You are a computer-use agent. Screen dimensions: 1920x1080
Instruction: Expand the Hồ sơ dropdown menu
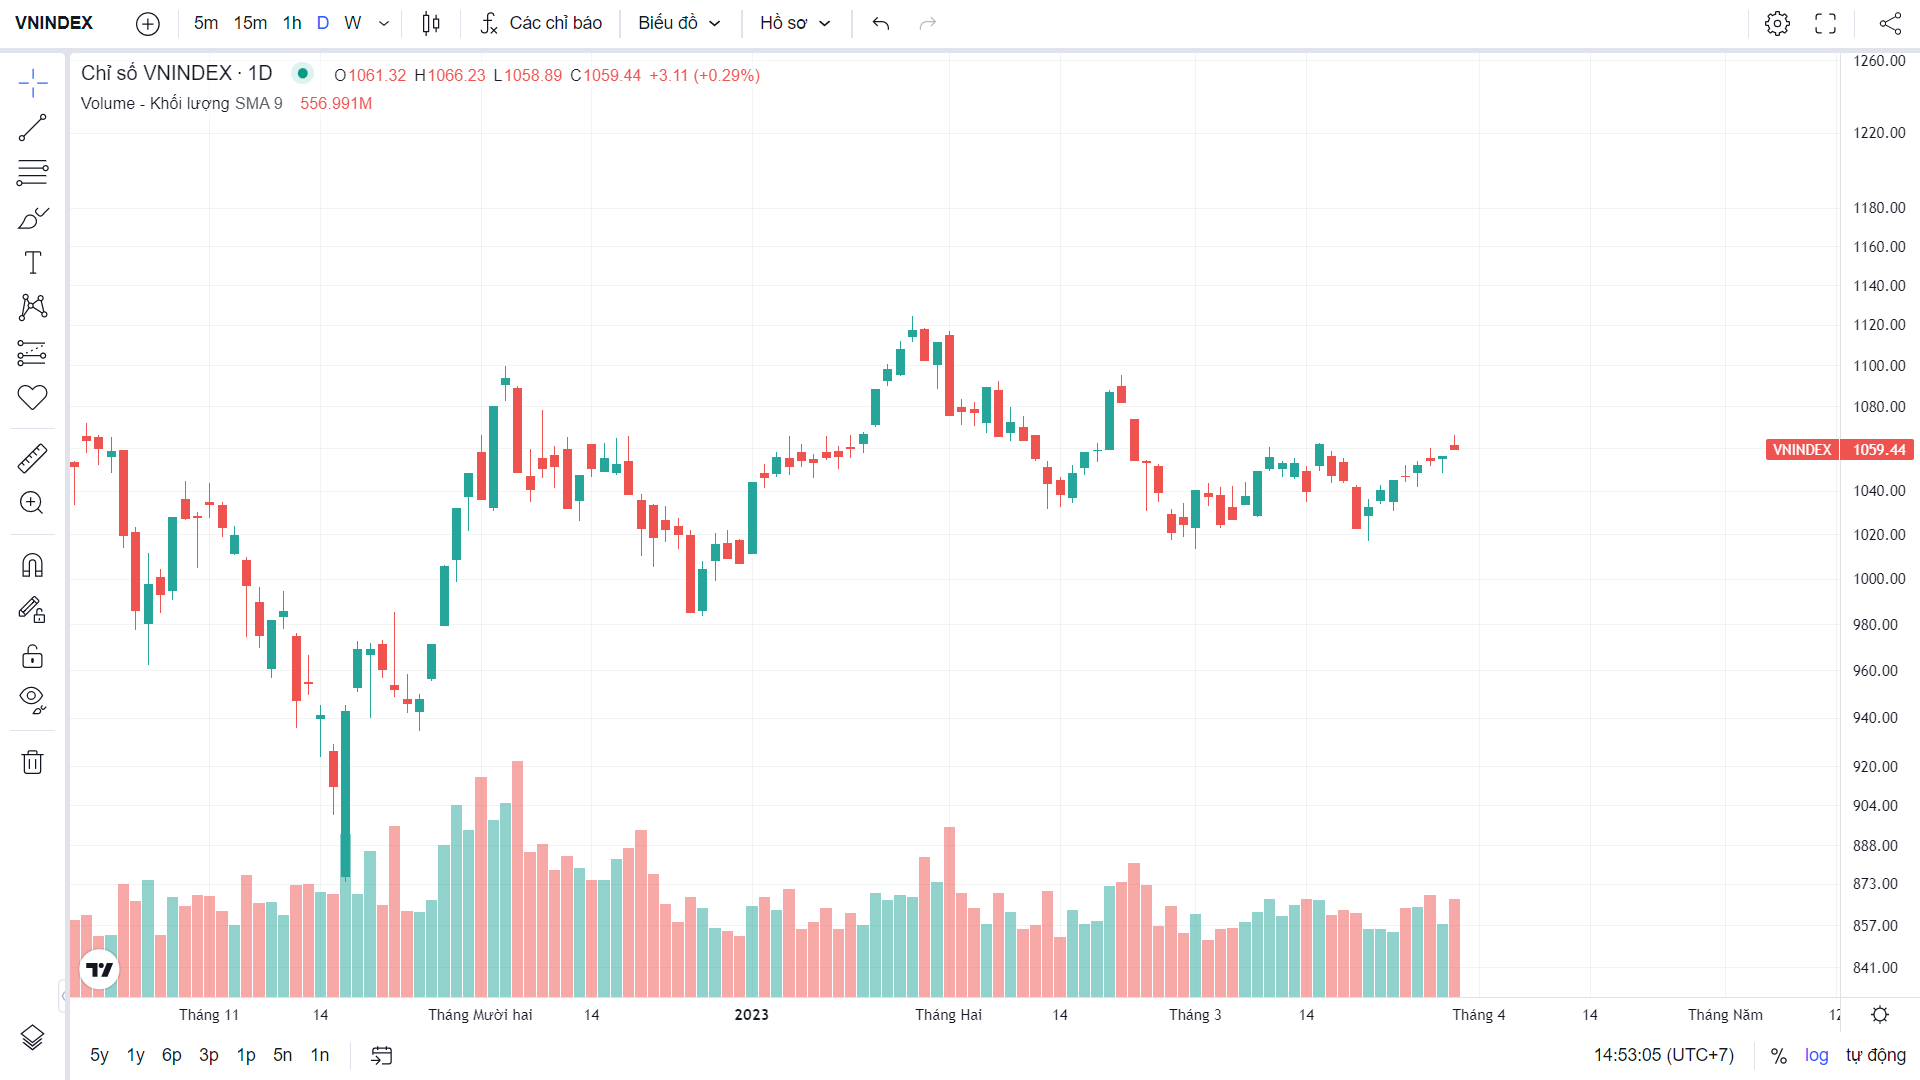click(795, 23)
